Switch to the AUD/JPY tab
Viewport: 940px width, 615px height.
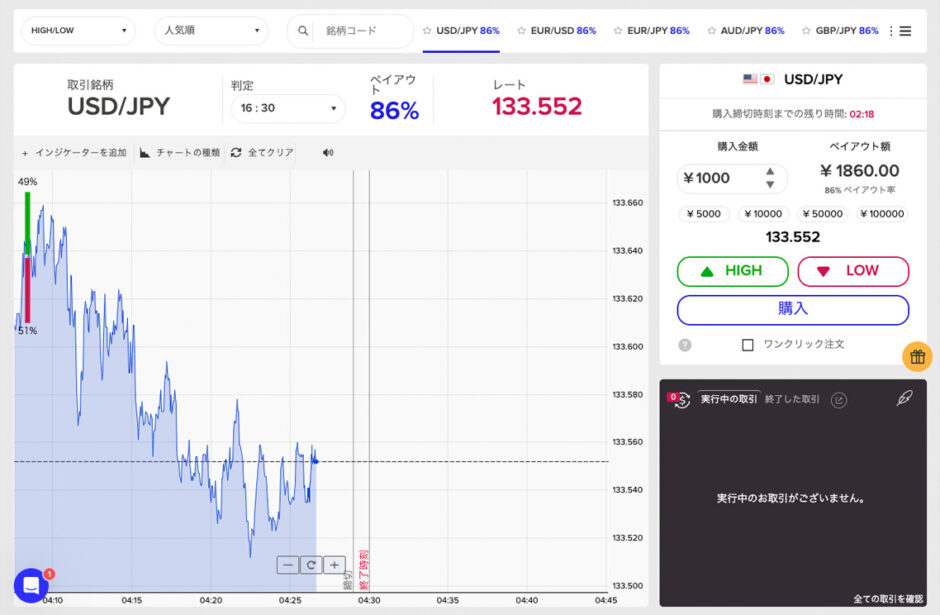pos(752,31)
